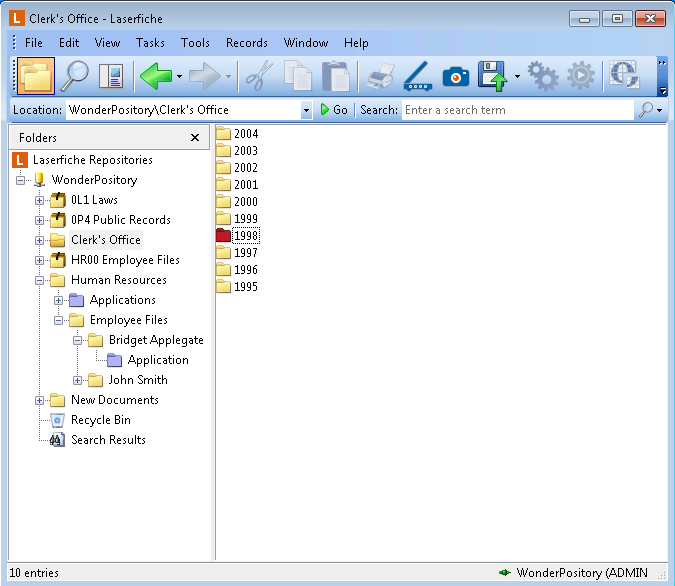Screen dimensions: 675x586
Task: Open search options dropdown arrow
Action: coord(660,110)
